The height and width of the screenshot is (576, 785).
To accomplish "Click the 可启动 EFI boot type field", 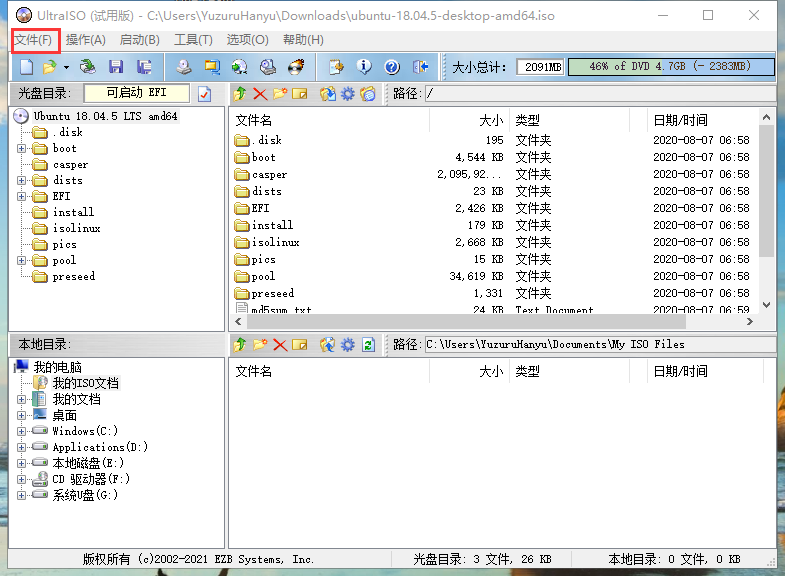I will pyautogui.click(x=137, y=93).
